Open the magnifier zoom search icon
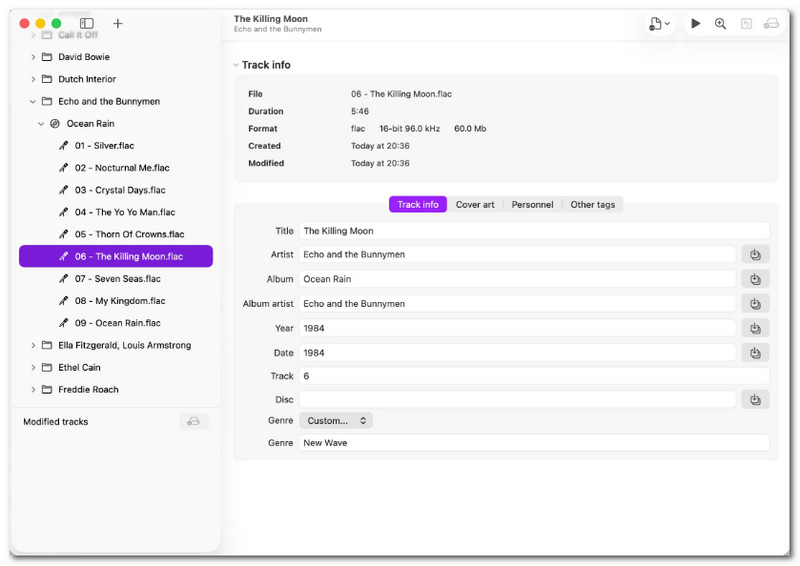This screenshot has width=800, height=566. (x=720, y=23)
